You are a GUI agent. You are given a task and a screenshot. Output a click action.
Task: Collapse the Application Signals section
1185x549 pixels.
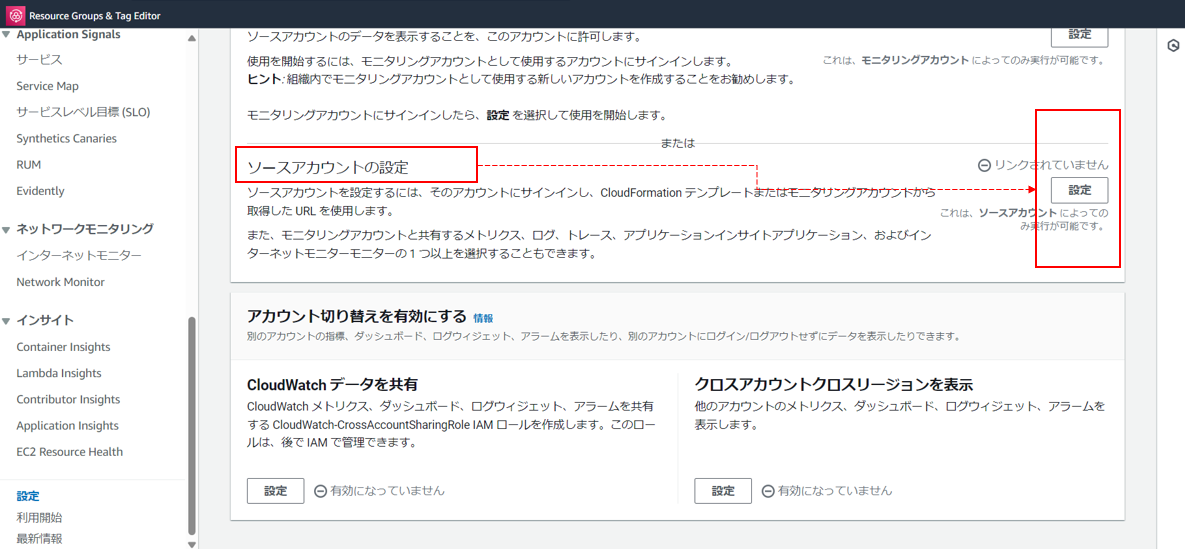7,35
